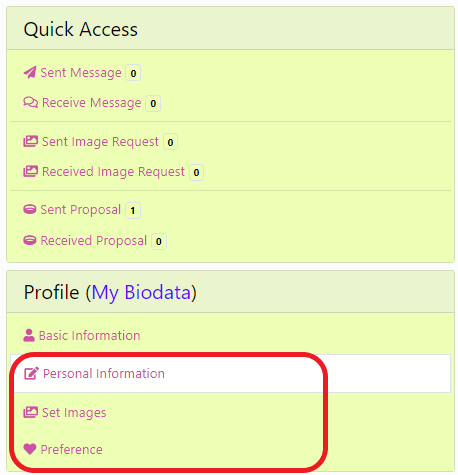This screenshot has width=458, height=475.
Task: Select the Personal Information menu item
Action: (x=230, y=373)
